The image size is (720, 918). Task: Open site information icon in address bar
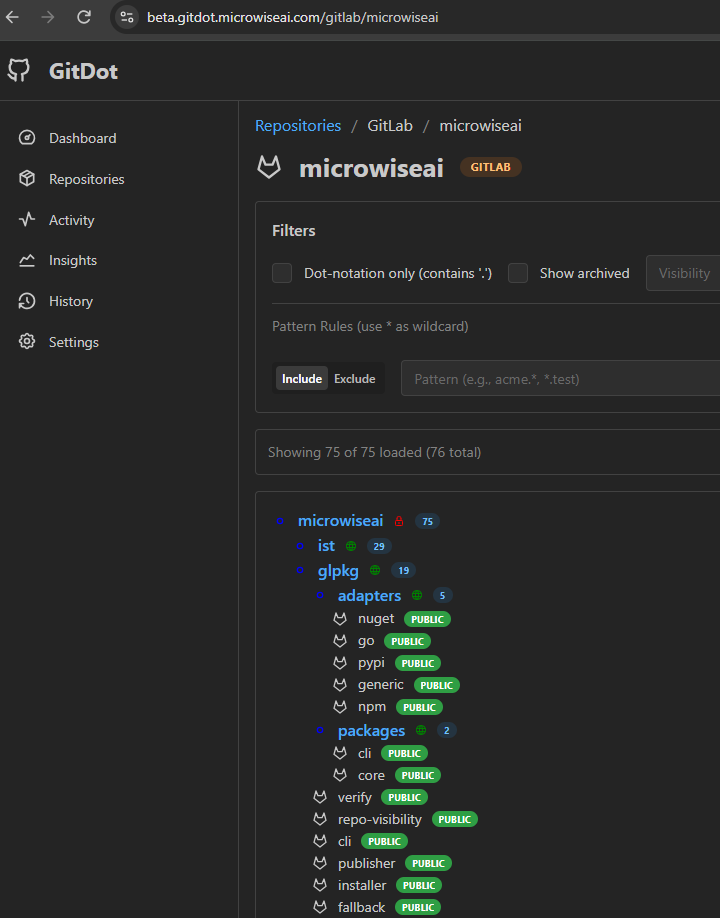pos(127,17)
